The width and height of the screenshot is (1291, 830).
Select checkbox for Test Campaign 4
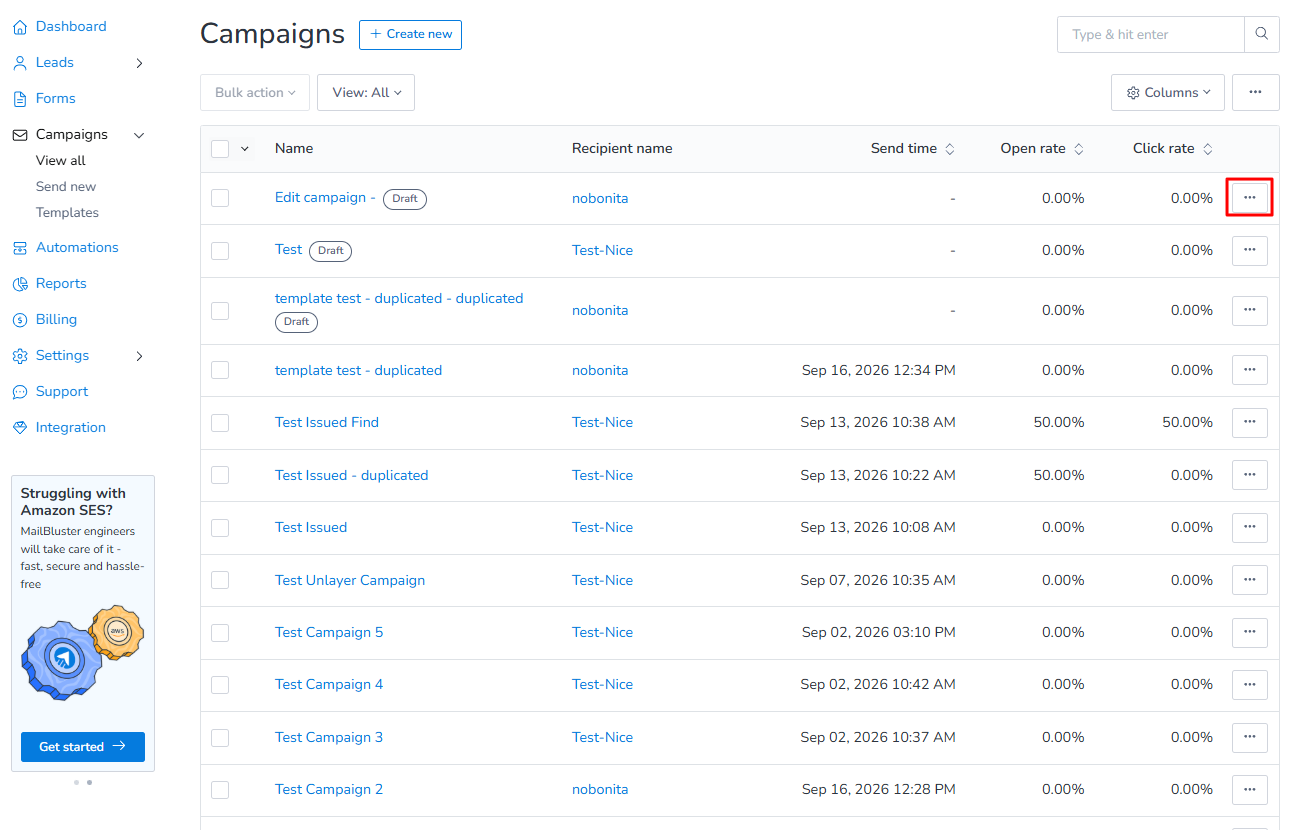coord(220,685)
